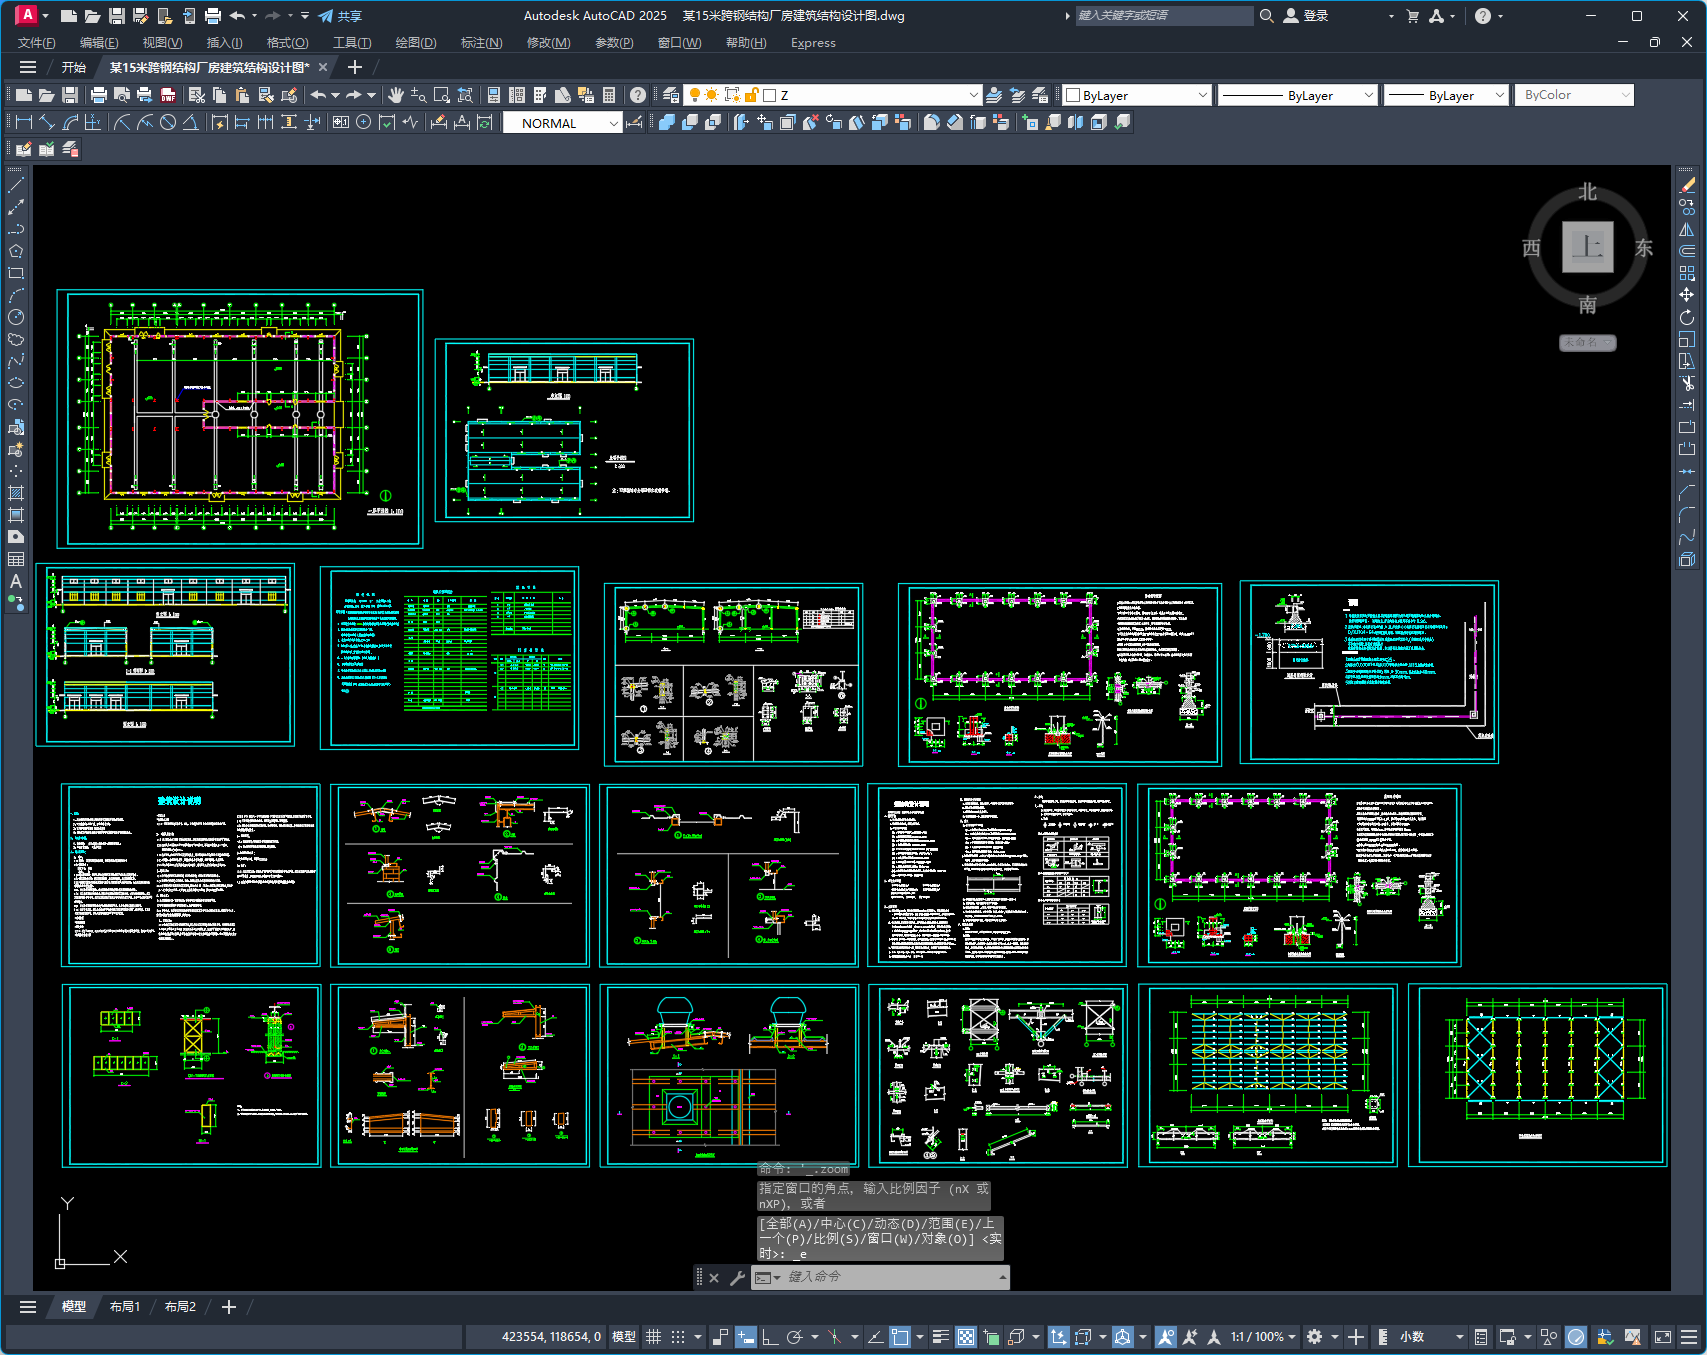Image resolution: width=1707 pixels, height=1355 pixels.
Task: Select the Hatch tool
Action: click(16, 493)
